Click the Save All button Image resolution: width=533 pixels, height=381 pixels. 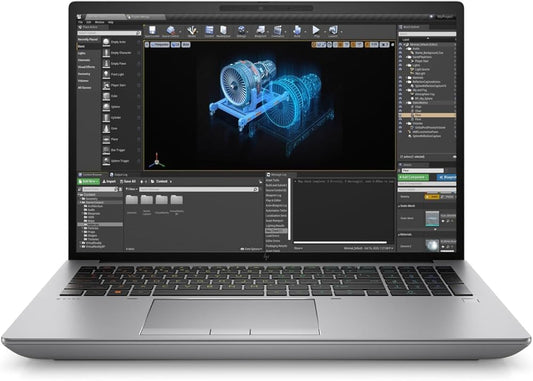[x=128, y=181]
